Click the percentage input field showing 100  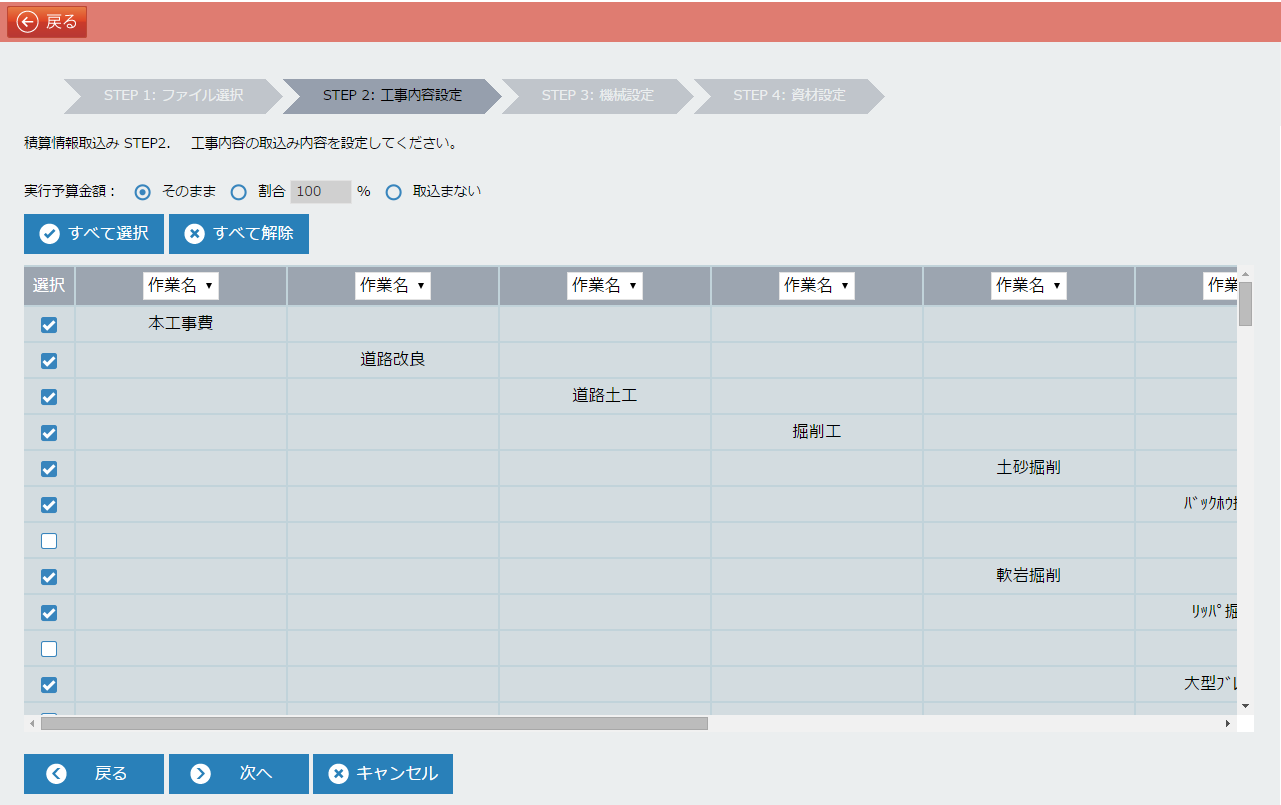click(x=320, y=192)
